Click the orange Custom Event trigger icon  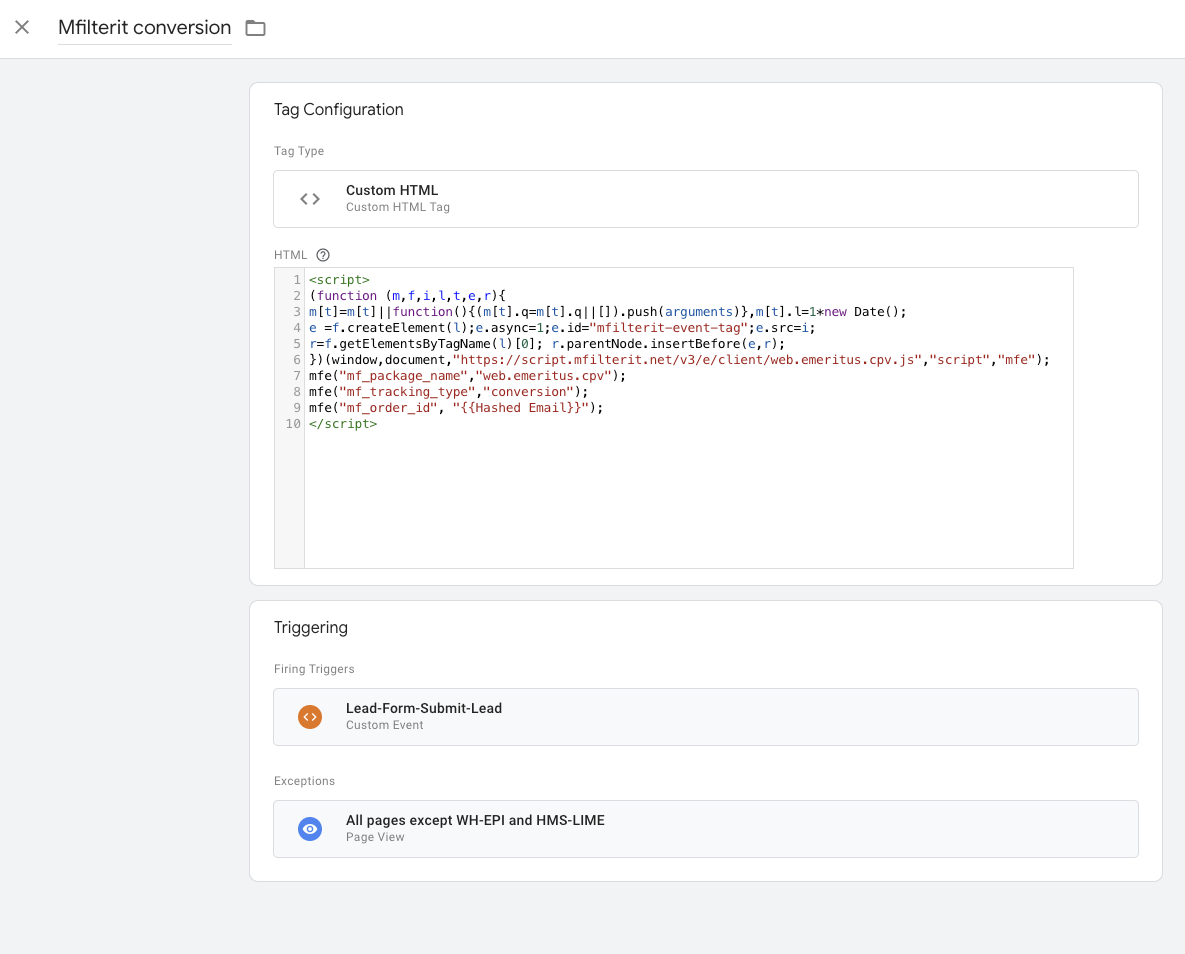(310, 717)
